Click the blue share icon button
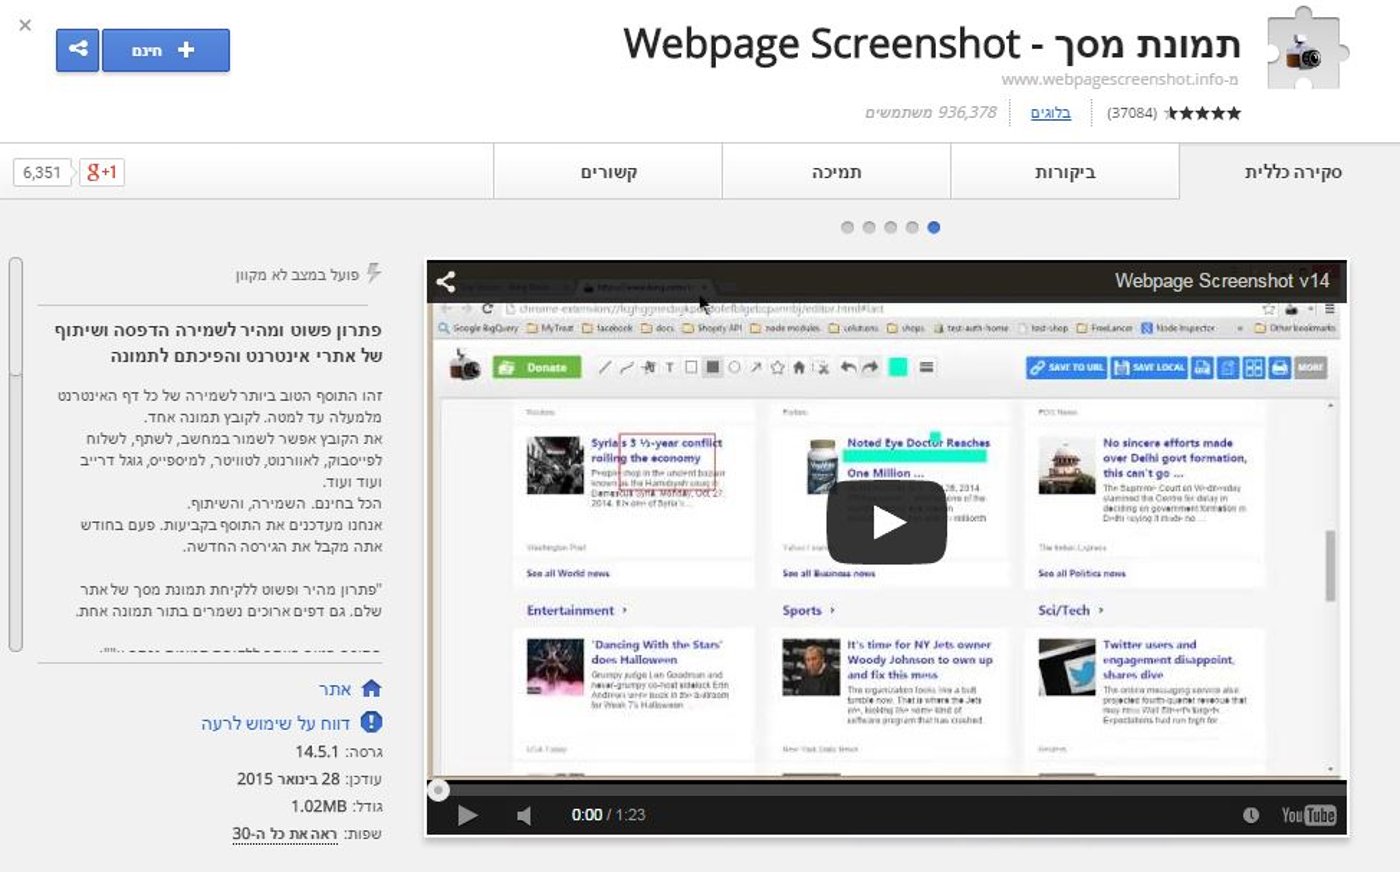This screenshot has width=1400, height=872. click(x=77, y=50)
